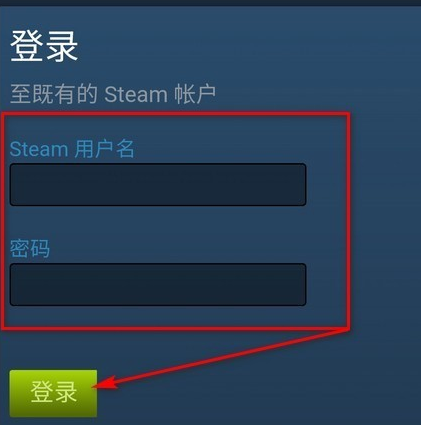The width and height of the screenshot is (421, 425).
Task: Click the '密码' label text
Action: click(30, 248)
